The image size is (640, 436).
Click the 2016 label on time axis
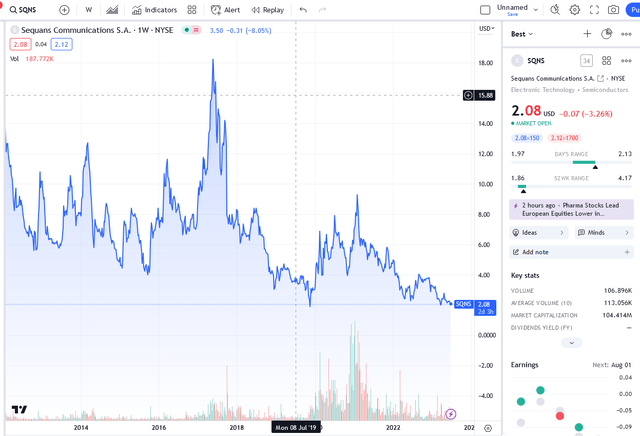(x=159, y=427)
